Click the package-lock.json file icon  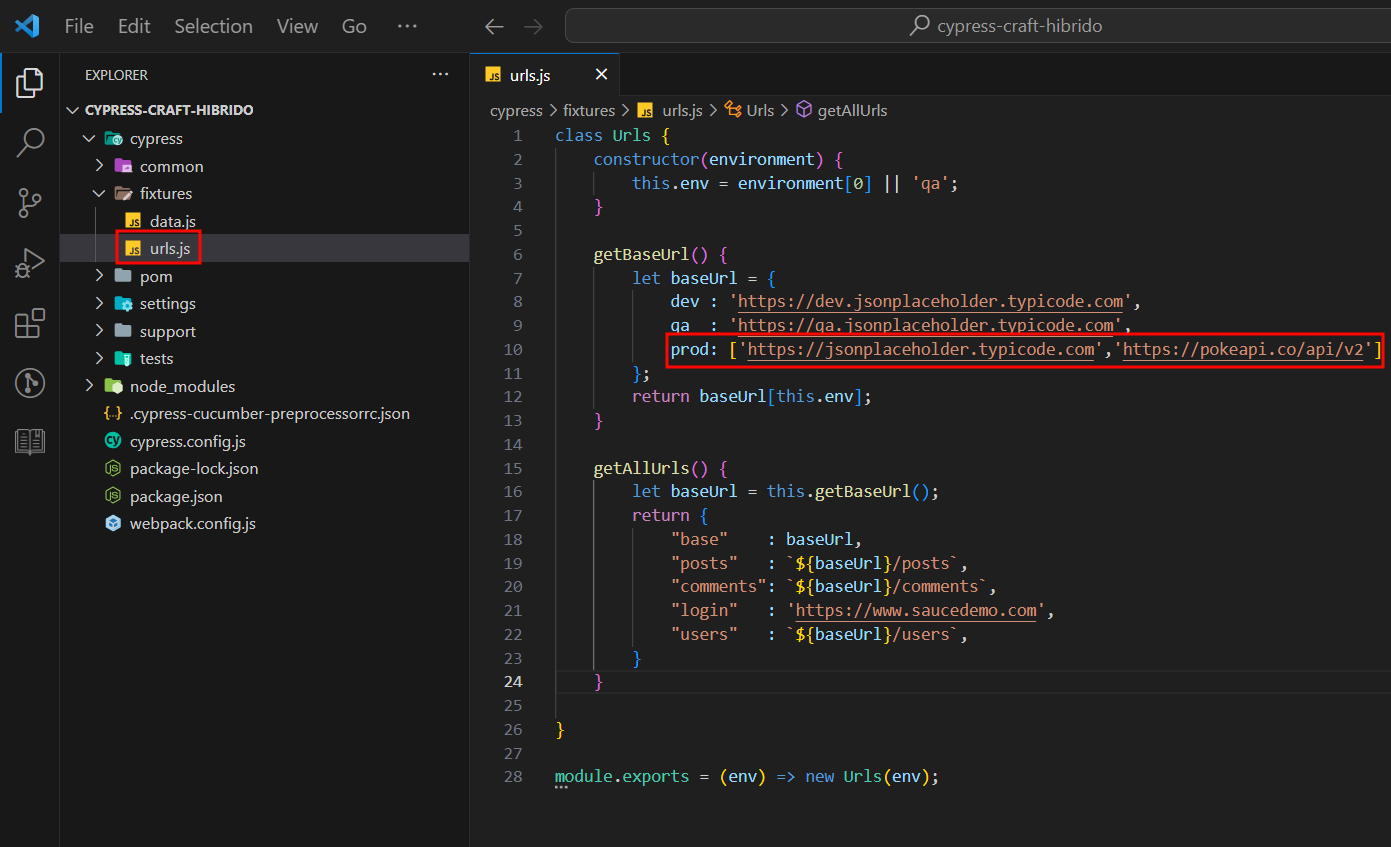pos(113,468)
